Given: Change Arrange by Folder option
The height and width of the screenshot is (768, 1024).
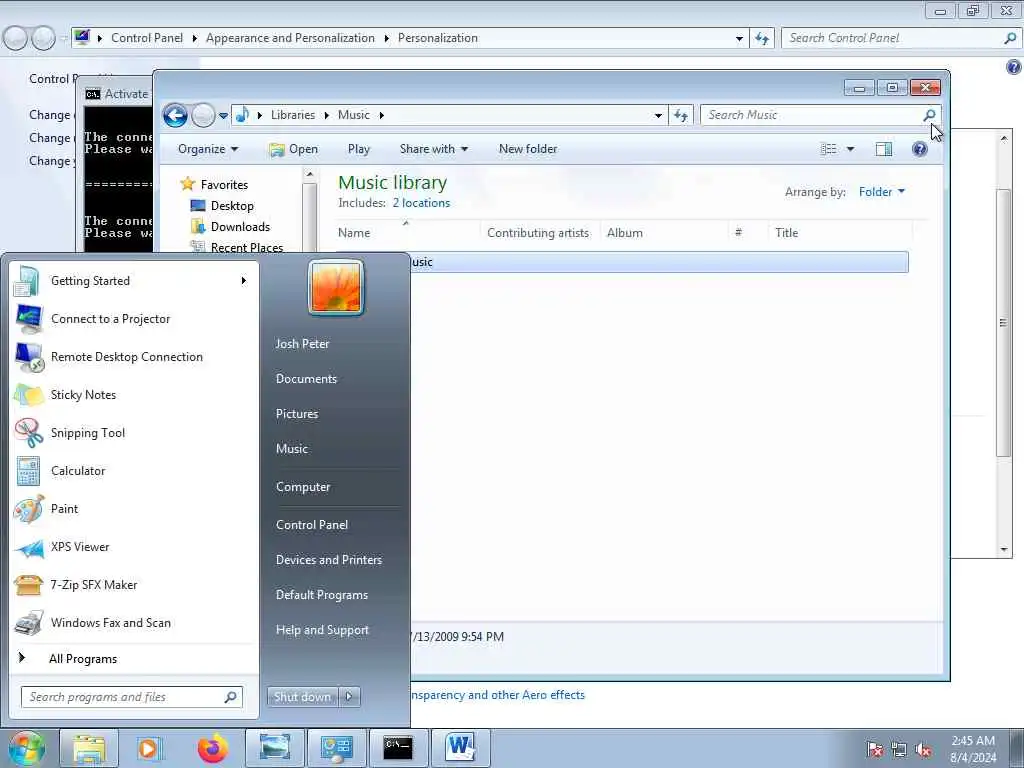Looking at the screenshot, I should point(882,192).
